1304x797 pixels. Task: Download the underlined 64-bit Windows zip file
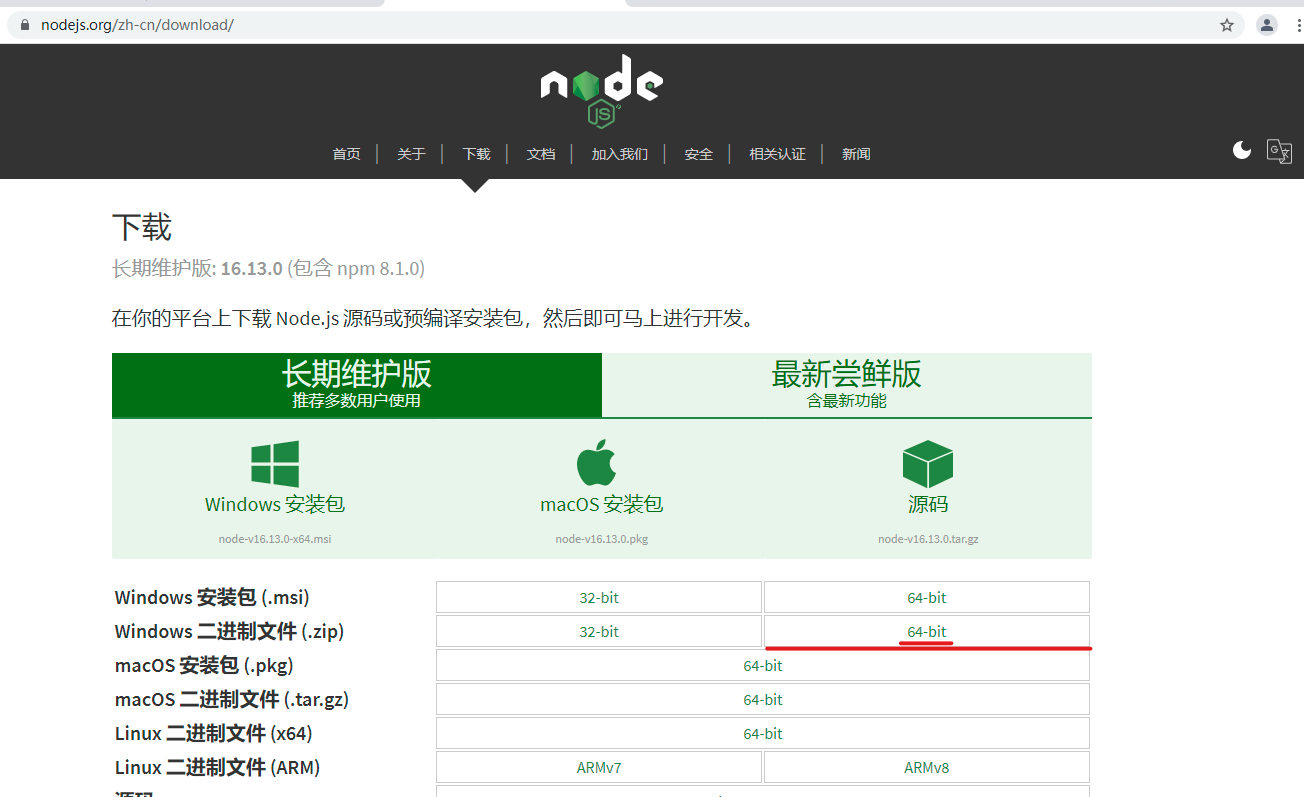(926, 631)
